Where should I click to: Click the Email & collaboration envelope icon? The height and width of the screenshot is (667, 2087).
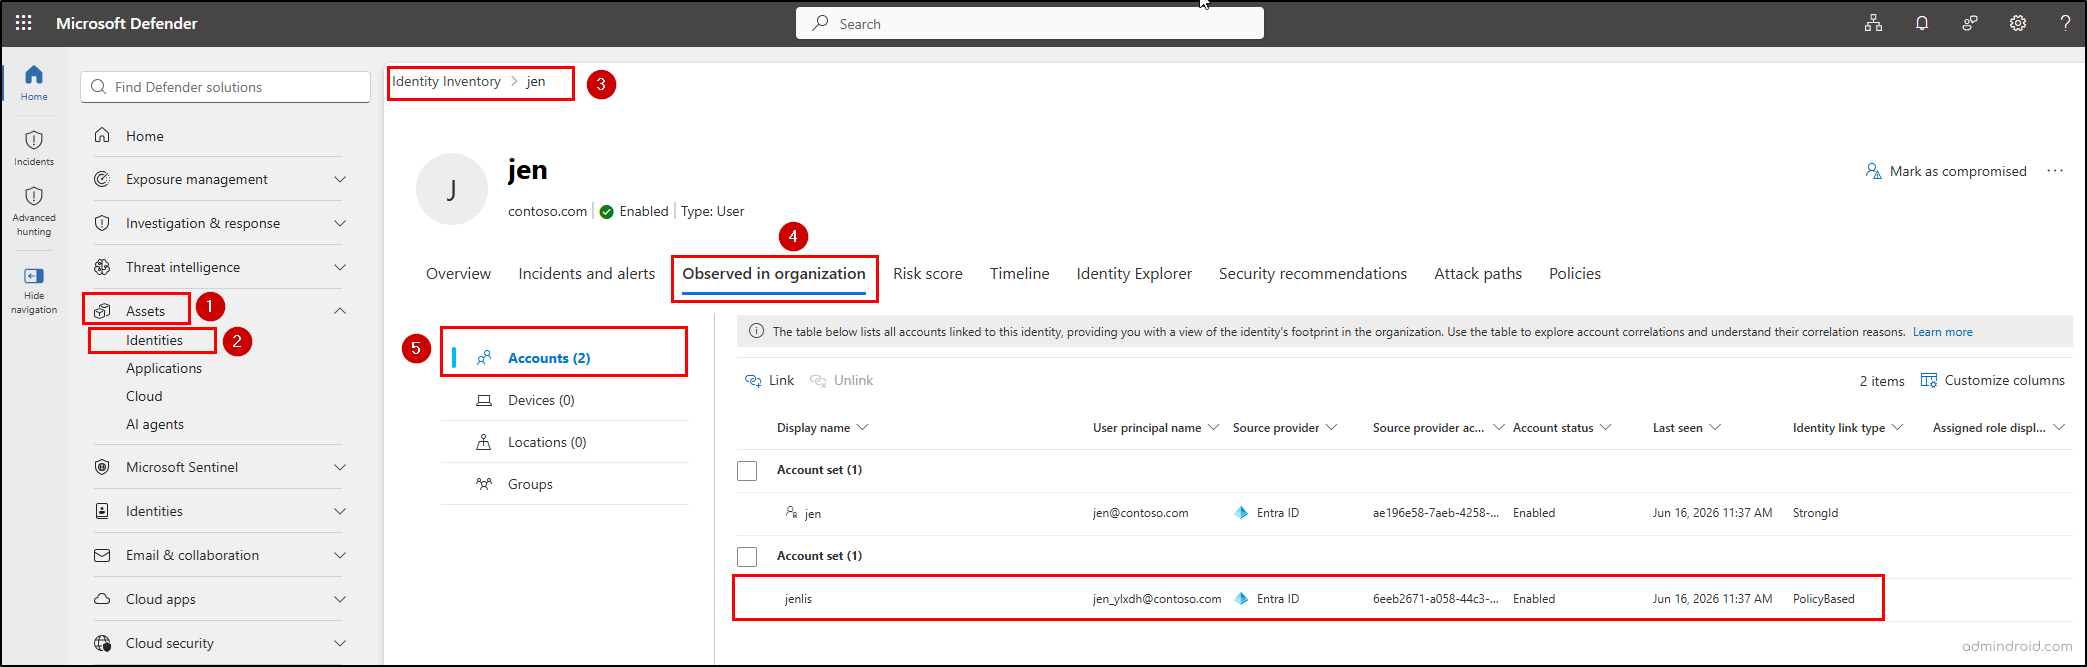point(102,555)
